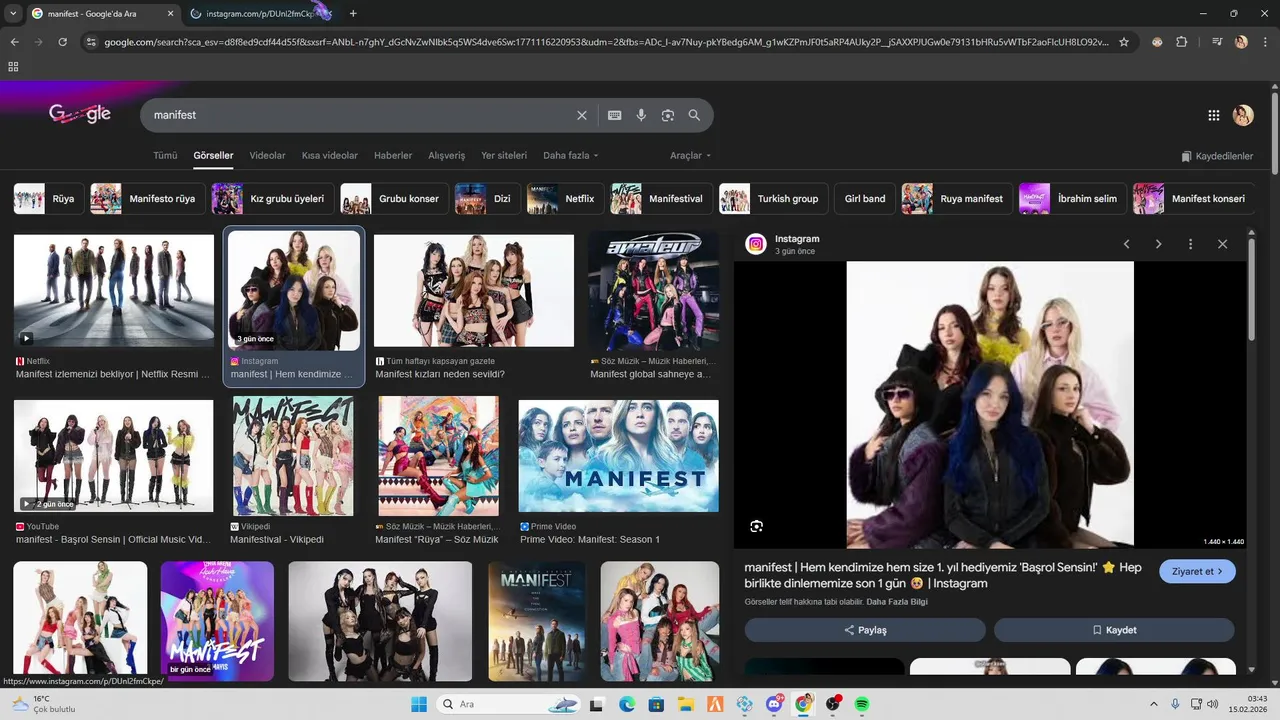The width and height of the screenshot is (1280, 720).
Task: Show hidden system tray icons
Action: point(1154,704)
